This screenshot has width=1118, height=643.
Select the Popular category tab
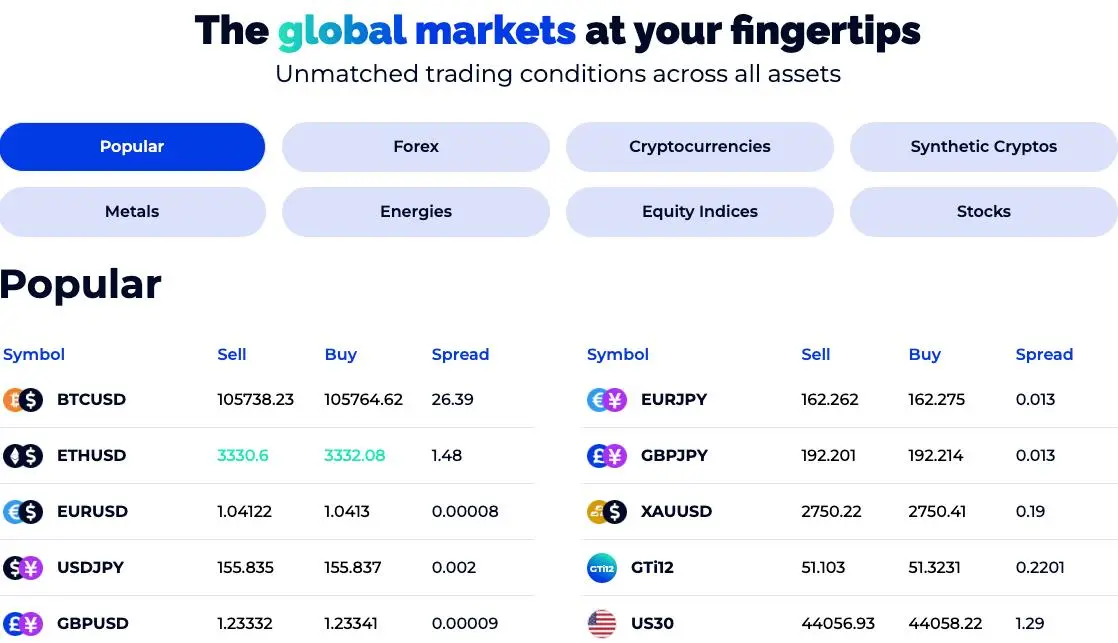[x=132, y=147]
